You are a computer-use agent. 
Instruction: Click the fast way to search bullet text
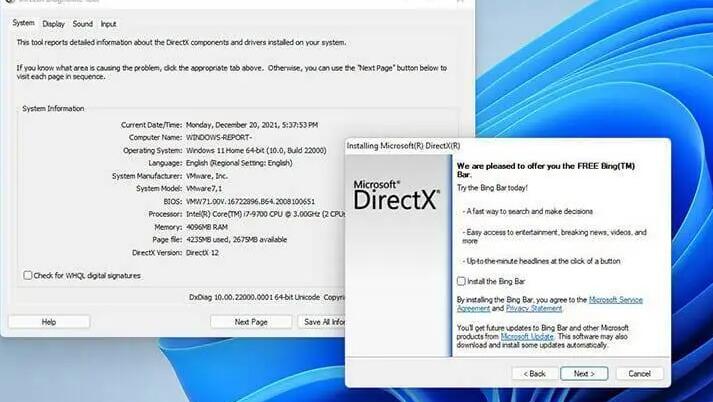527,211
